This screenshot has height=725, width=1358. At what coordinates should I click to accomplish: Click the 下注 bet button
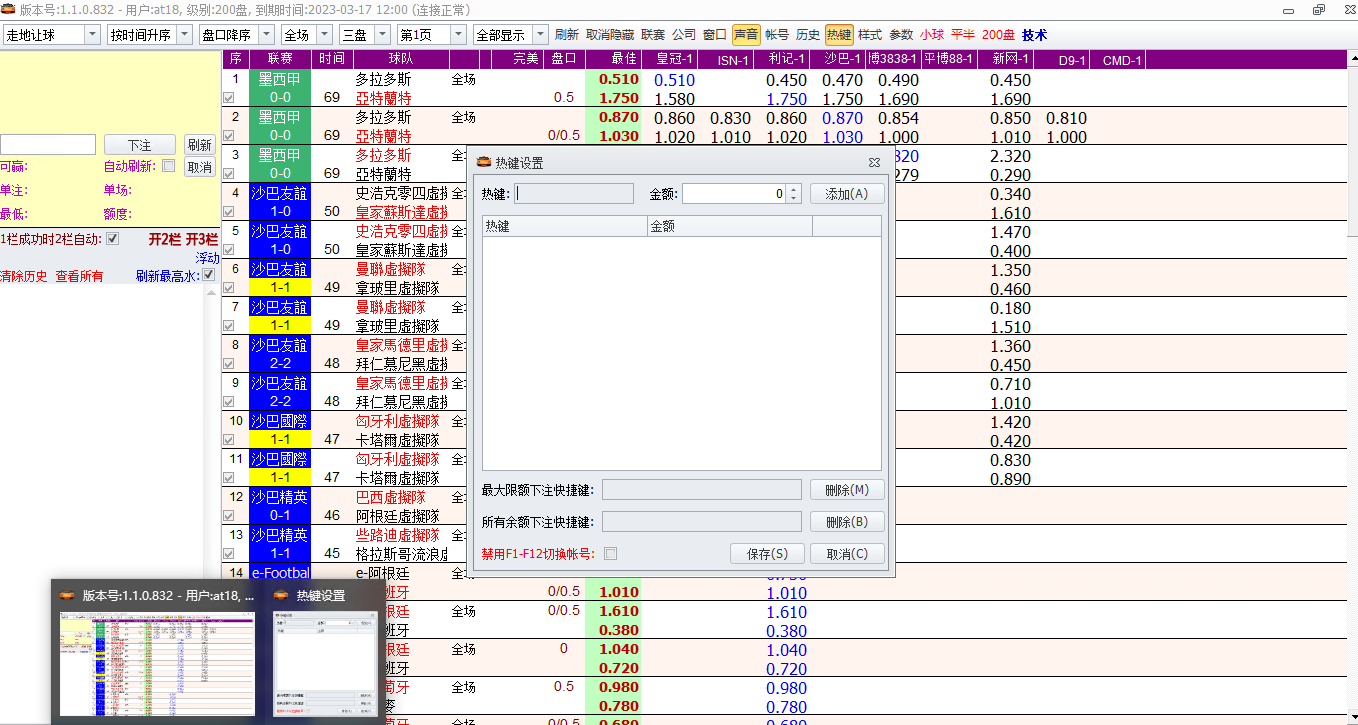pyautogui.click(x=139, y=145)
